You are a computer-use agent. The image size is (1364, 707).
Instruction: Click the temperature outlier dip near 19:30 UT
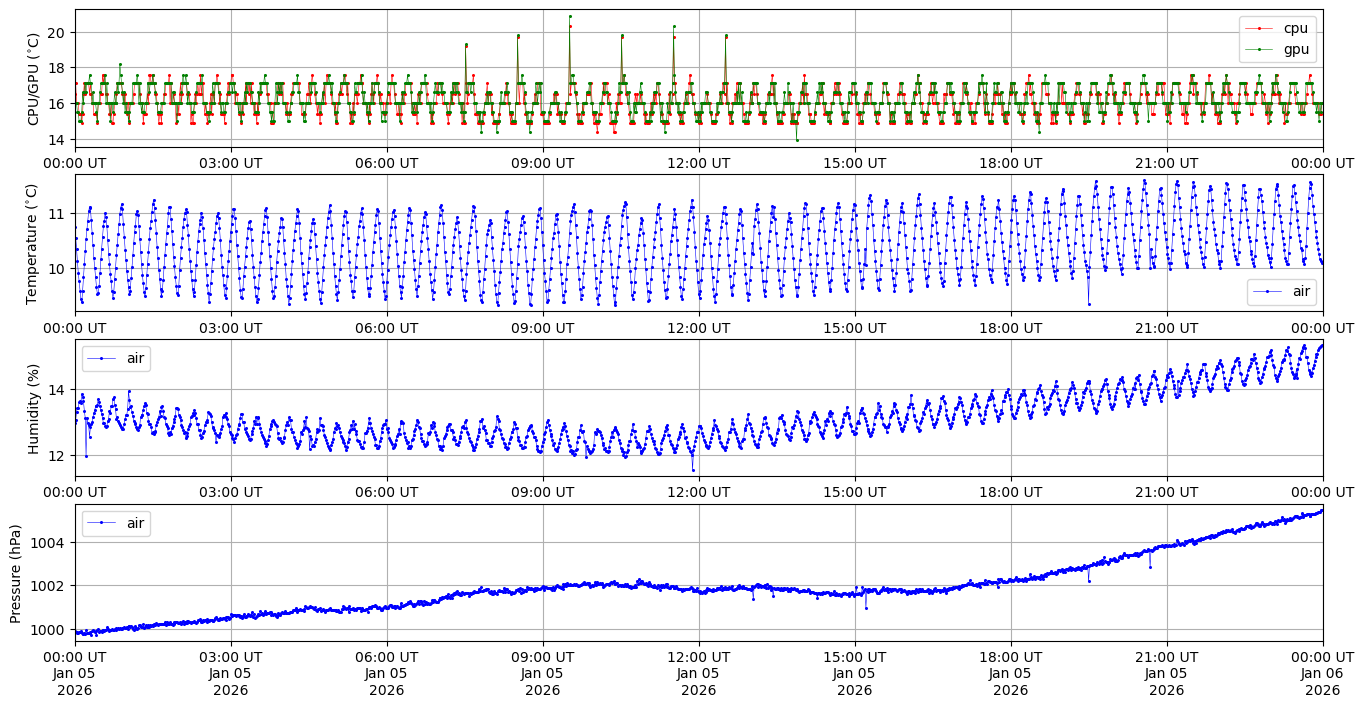1089,304
